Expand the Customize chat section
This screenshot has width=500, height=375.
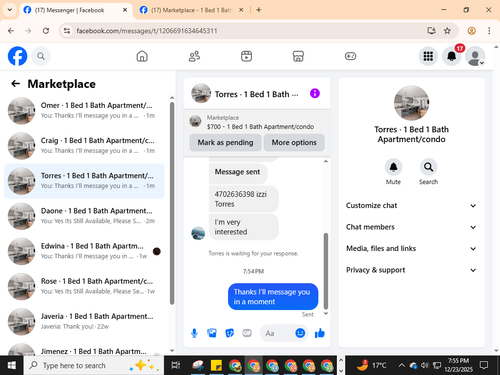click(x=411, y=206)
